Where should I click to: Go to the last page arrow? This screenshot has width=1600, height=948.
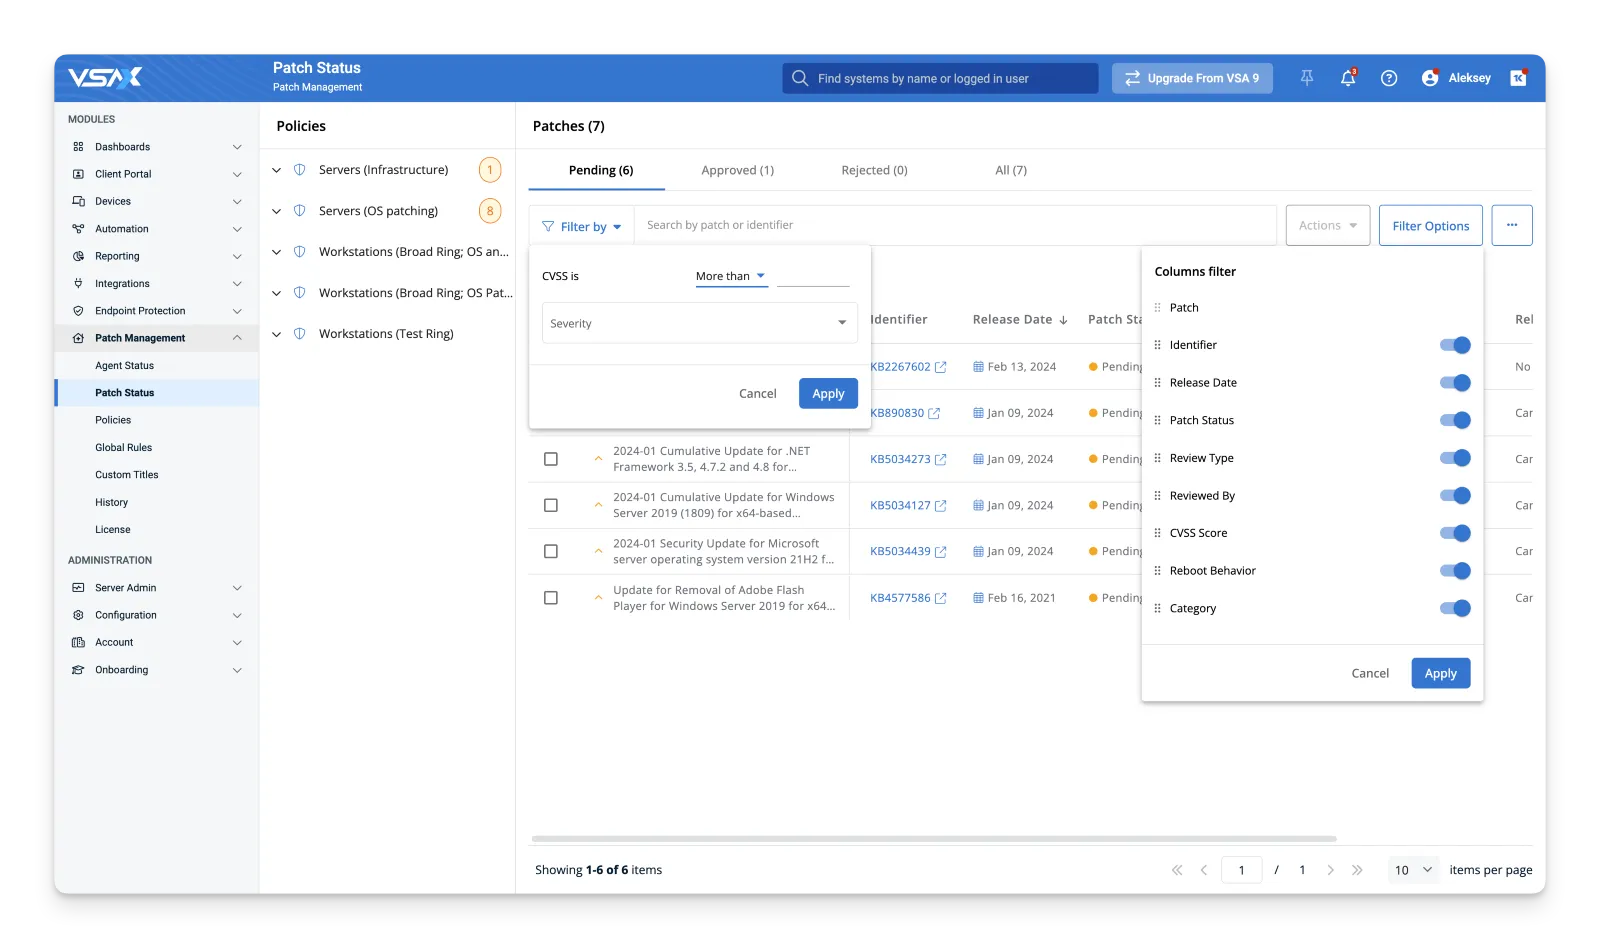(1357, 870)
